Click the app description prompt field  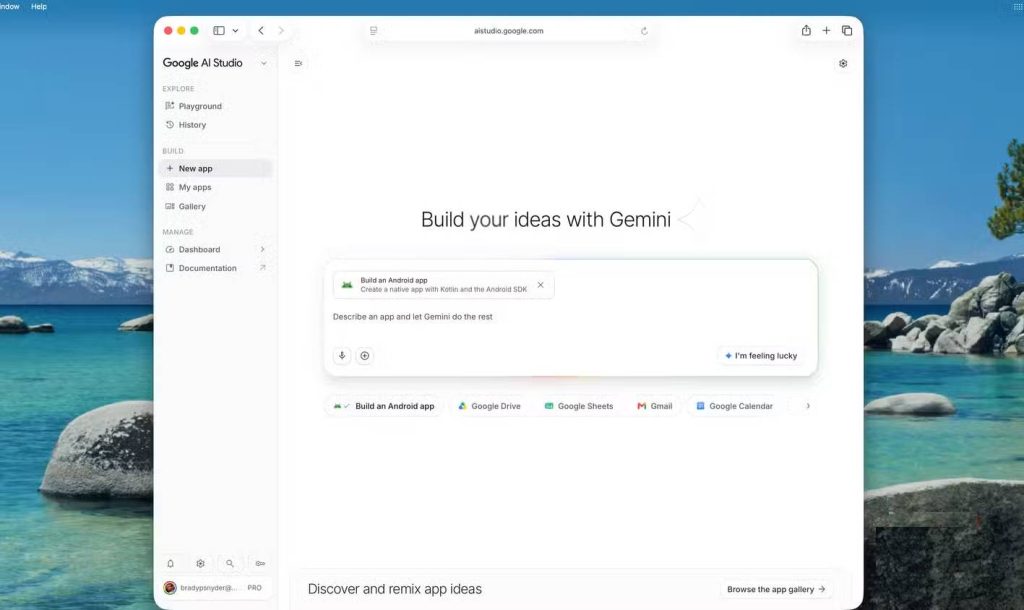click(571, 317)
